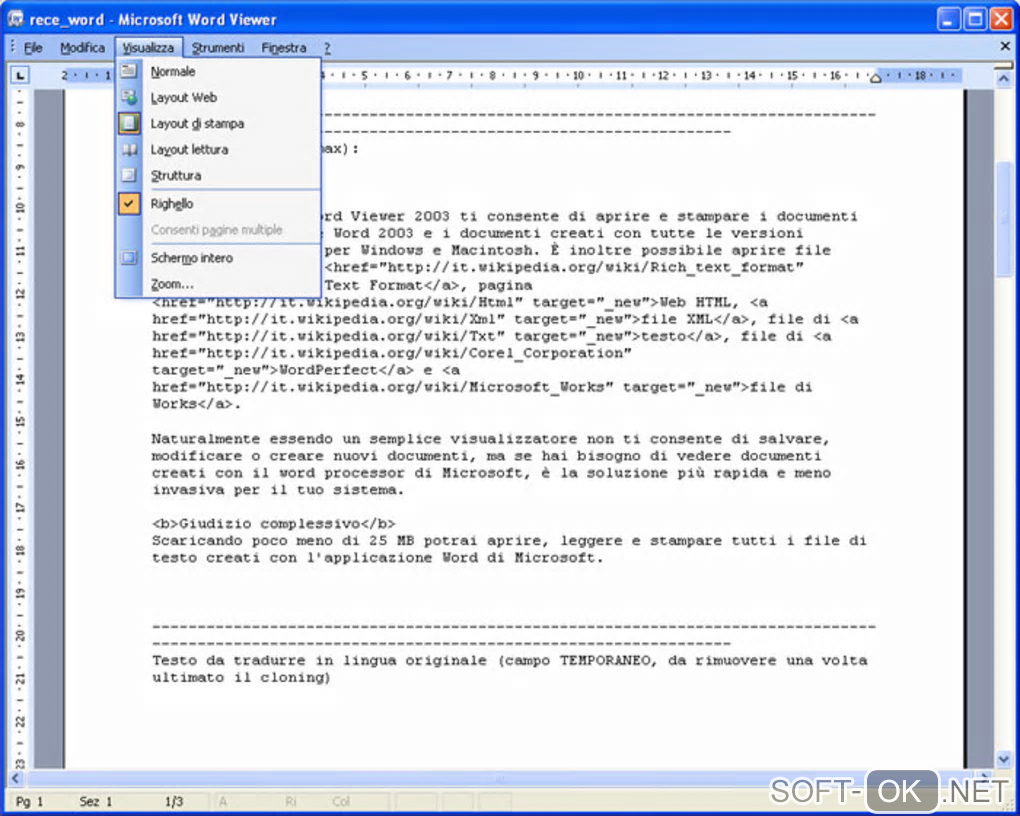Click the 'Pg 1' status bar entry
Viewport: 1020px width, 816px height.
click(x=29, y=801)
